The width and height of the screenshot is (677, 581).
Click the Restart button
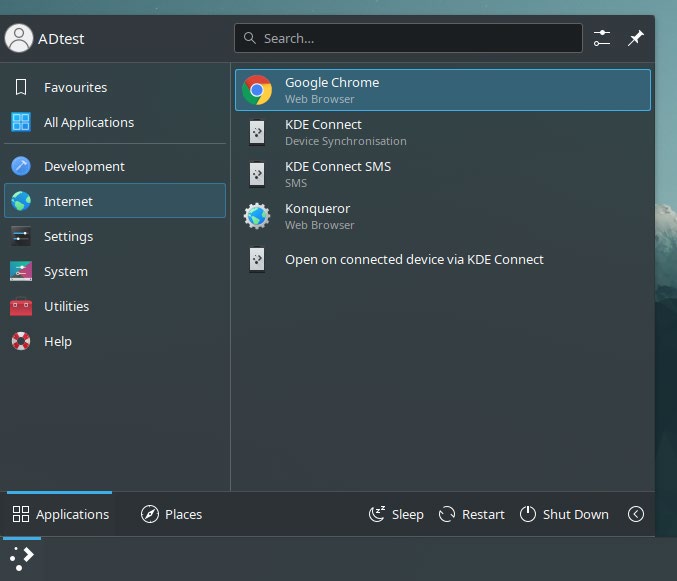[x=471, y=514]
